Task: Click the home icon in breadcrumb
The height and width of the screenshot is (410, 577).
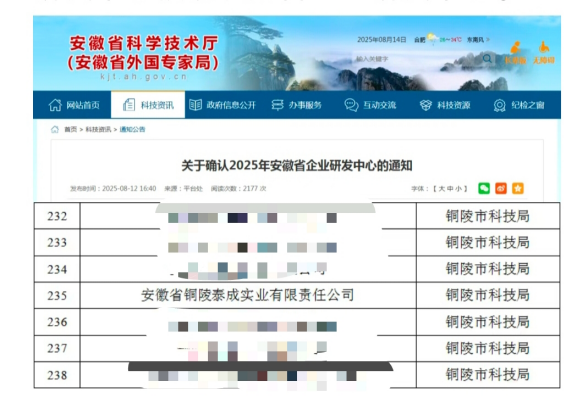Action: click(x=55, y=129)
